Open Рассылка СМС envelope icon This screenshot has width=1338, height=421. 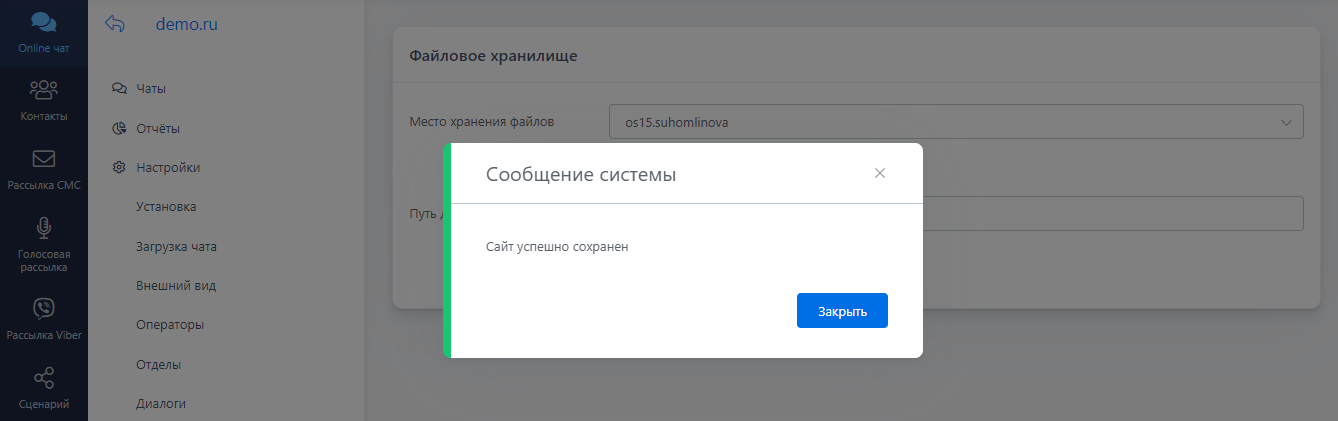click(x=43, y=159)
